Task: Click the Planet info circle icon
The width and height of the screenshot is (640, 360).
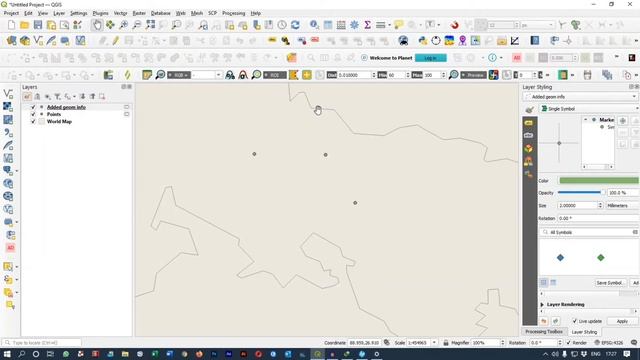Action: [x=492, y=58]
